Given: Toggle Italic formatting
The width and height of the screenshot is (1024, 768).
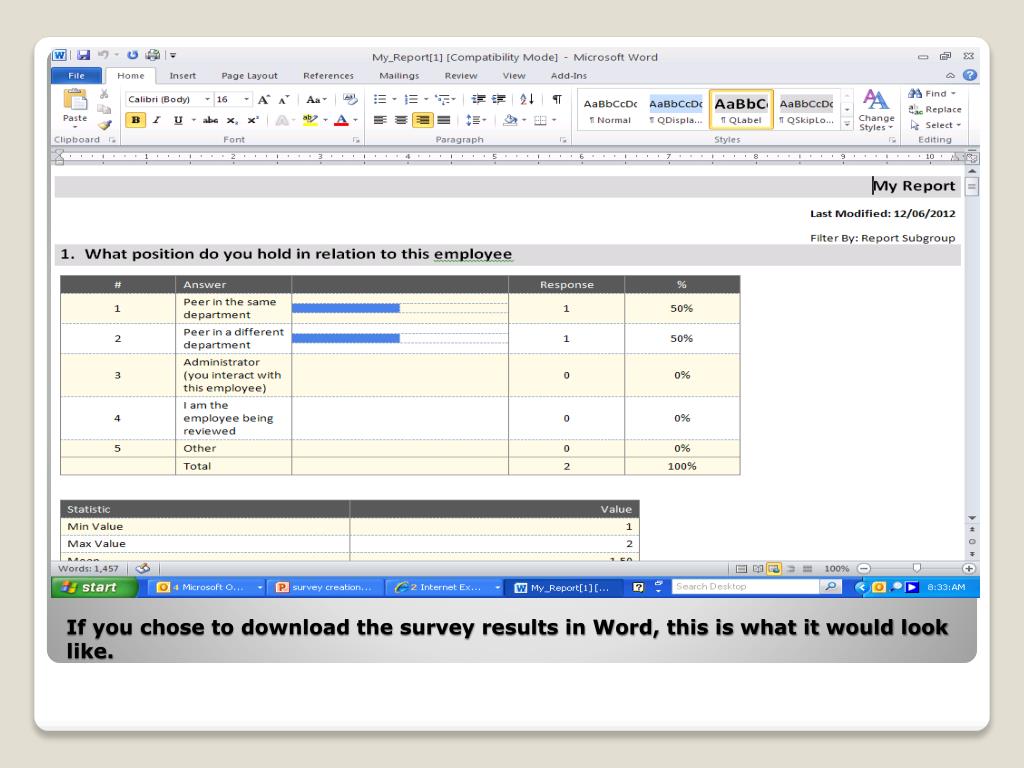Looking at the screenshot, I should pyautogui.click(x=157, y=120).
